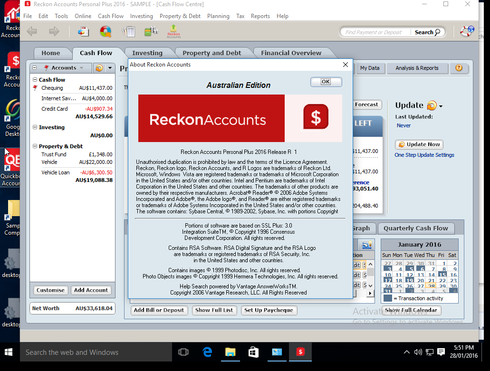Viewport: 490px width, 371px height.
Task: Click the scroll up arrow in bills list
Action: click(370, 264)
